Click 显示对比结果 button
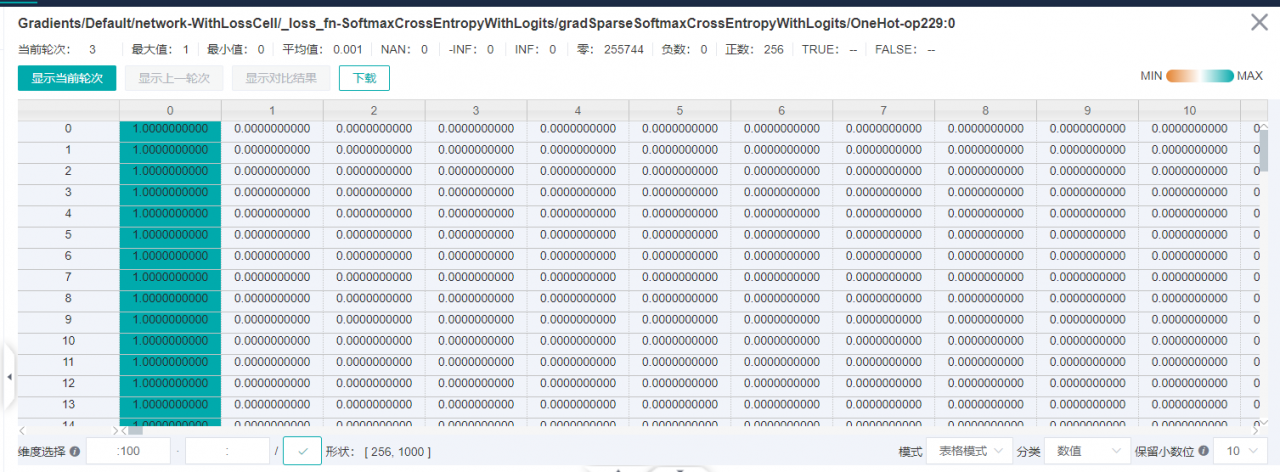Image resolution: width=1280 pixels, height=472 pixels. pos(281,78)
